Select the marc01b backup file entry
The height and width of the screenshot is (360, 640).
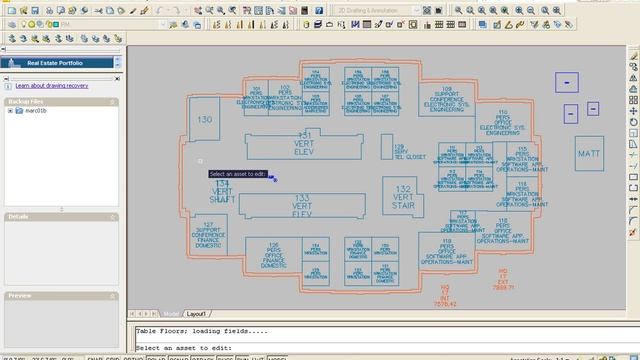coord(36,111)
